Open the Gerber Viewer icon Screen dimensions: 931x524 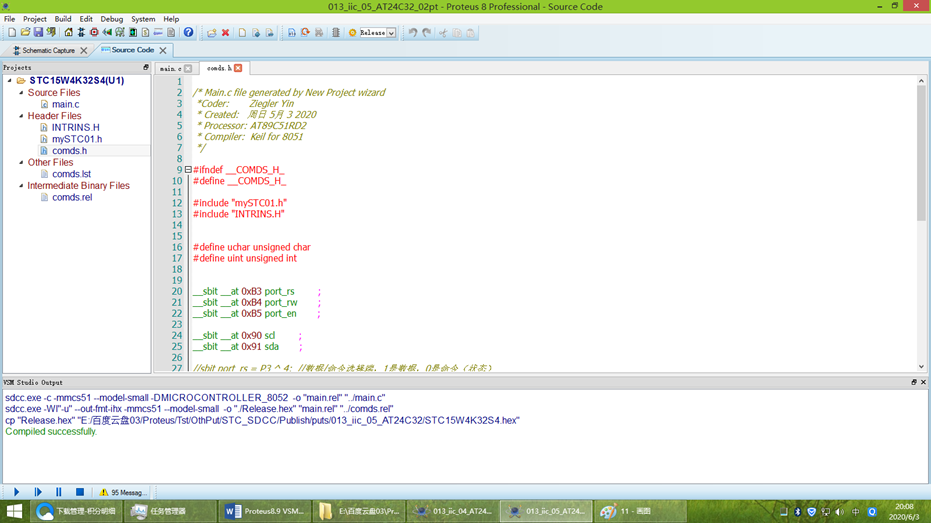click(120, 33)
